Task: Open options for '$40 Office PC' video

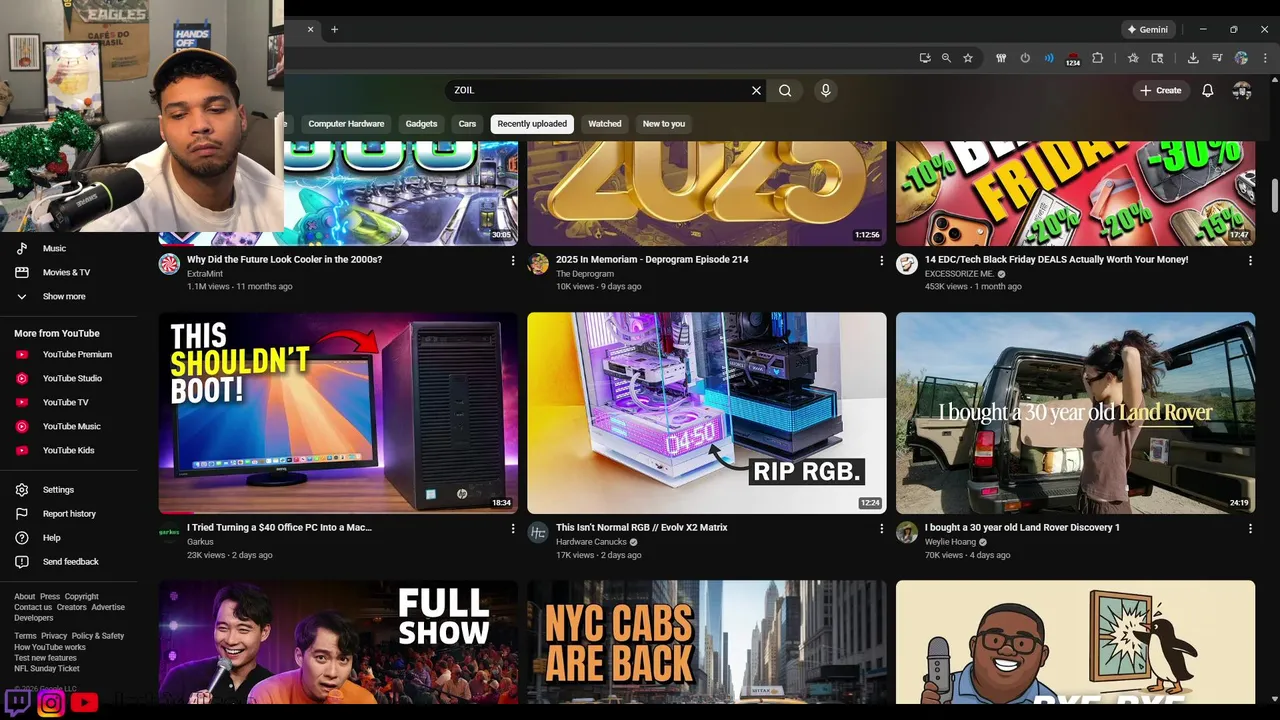Action: coord(513,528)
